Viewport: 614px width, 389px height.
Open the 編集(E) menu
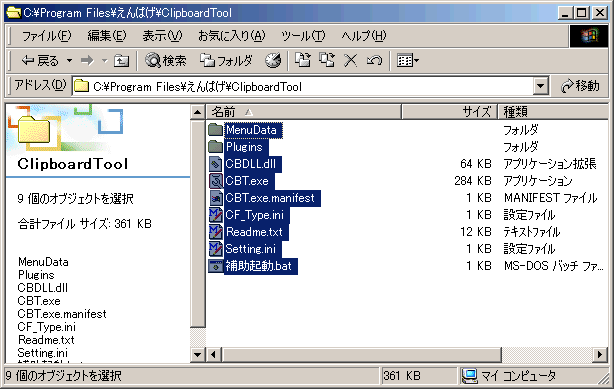(107, 36)
